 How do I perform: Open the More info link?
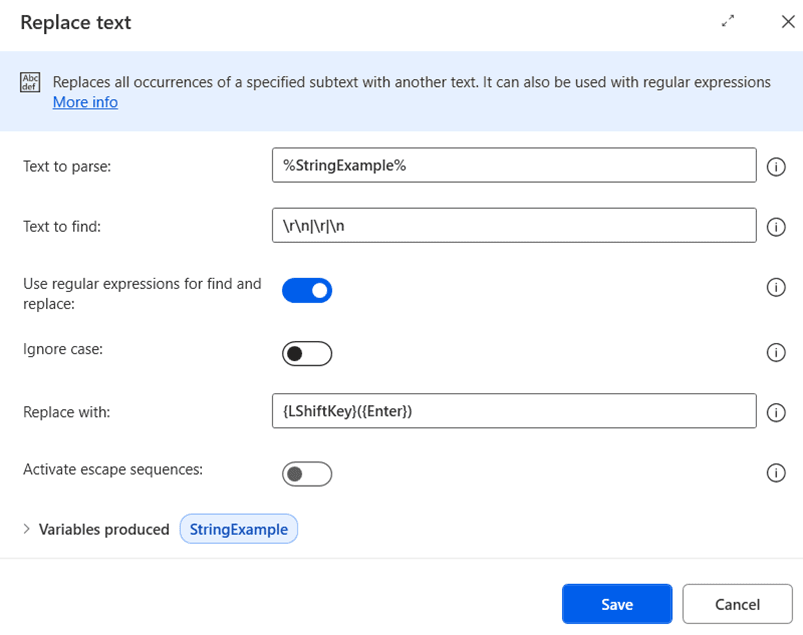pyautogui.click(x=85, y=102)
